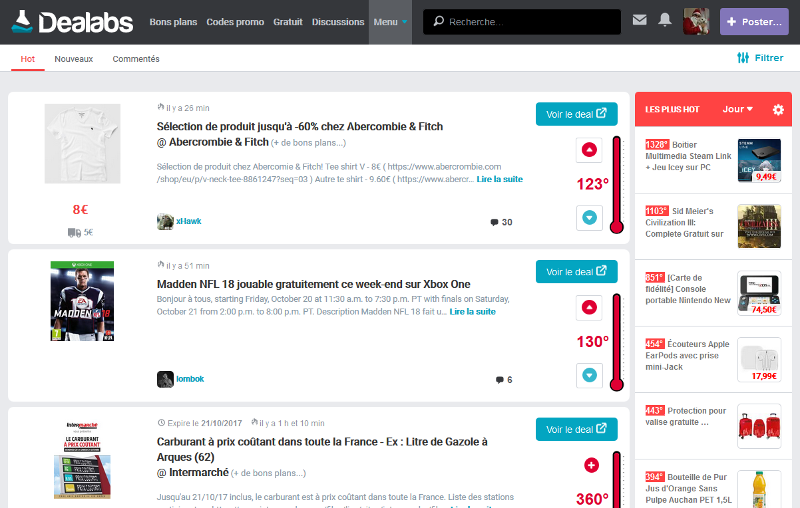Open the Intermarché carburant thumbnail

[82, 460]
